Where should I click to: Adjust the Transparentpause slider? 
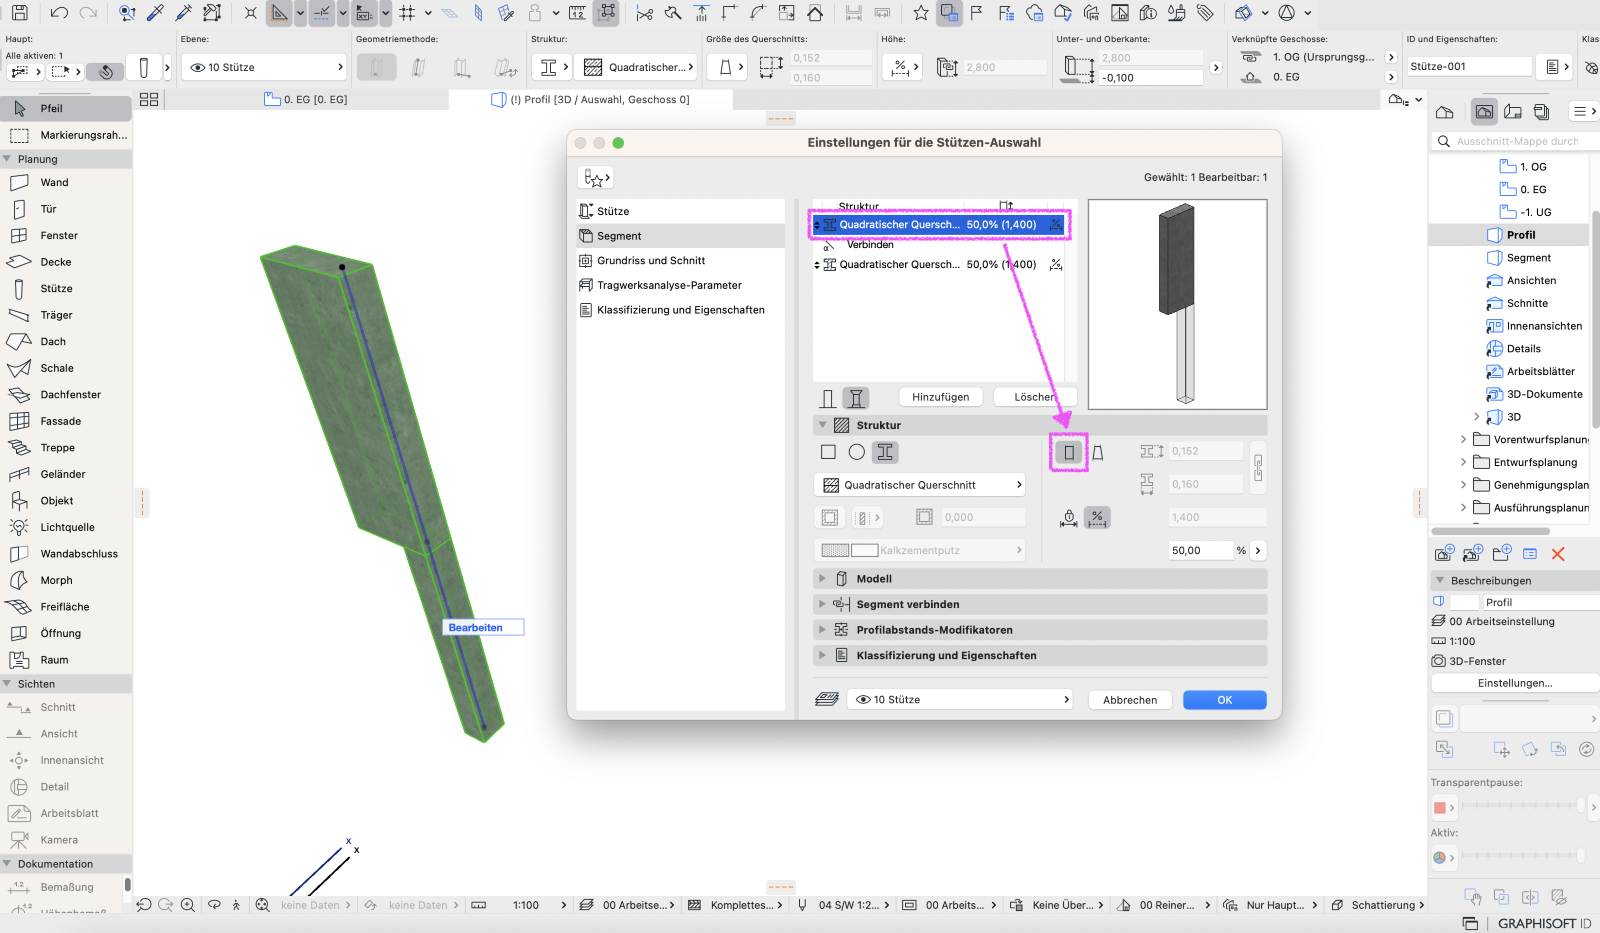(1521, 806)
